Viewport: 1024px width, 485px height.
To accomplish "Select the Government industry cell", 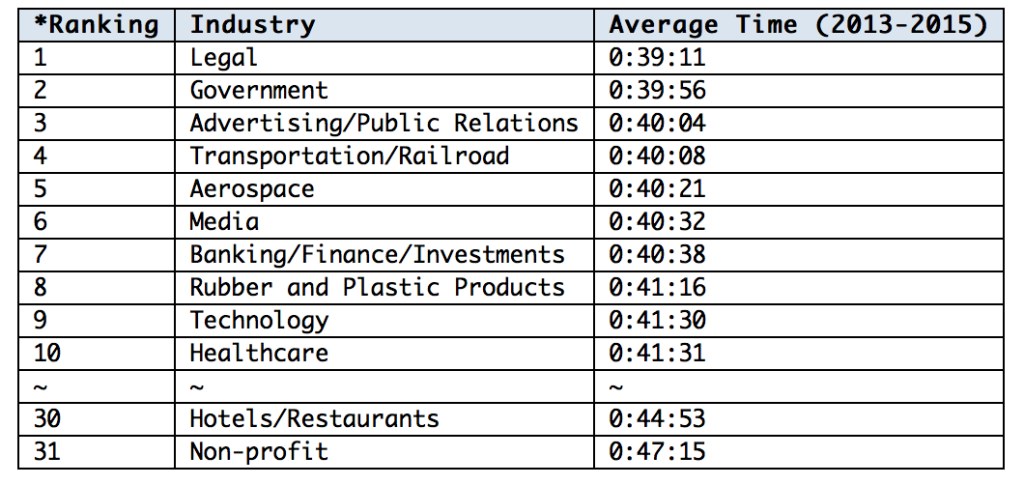I will click(x=259, y=91).
